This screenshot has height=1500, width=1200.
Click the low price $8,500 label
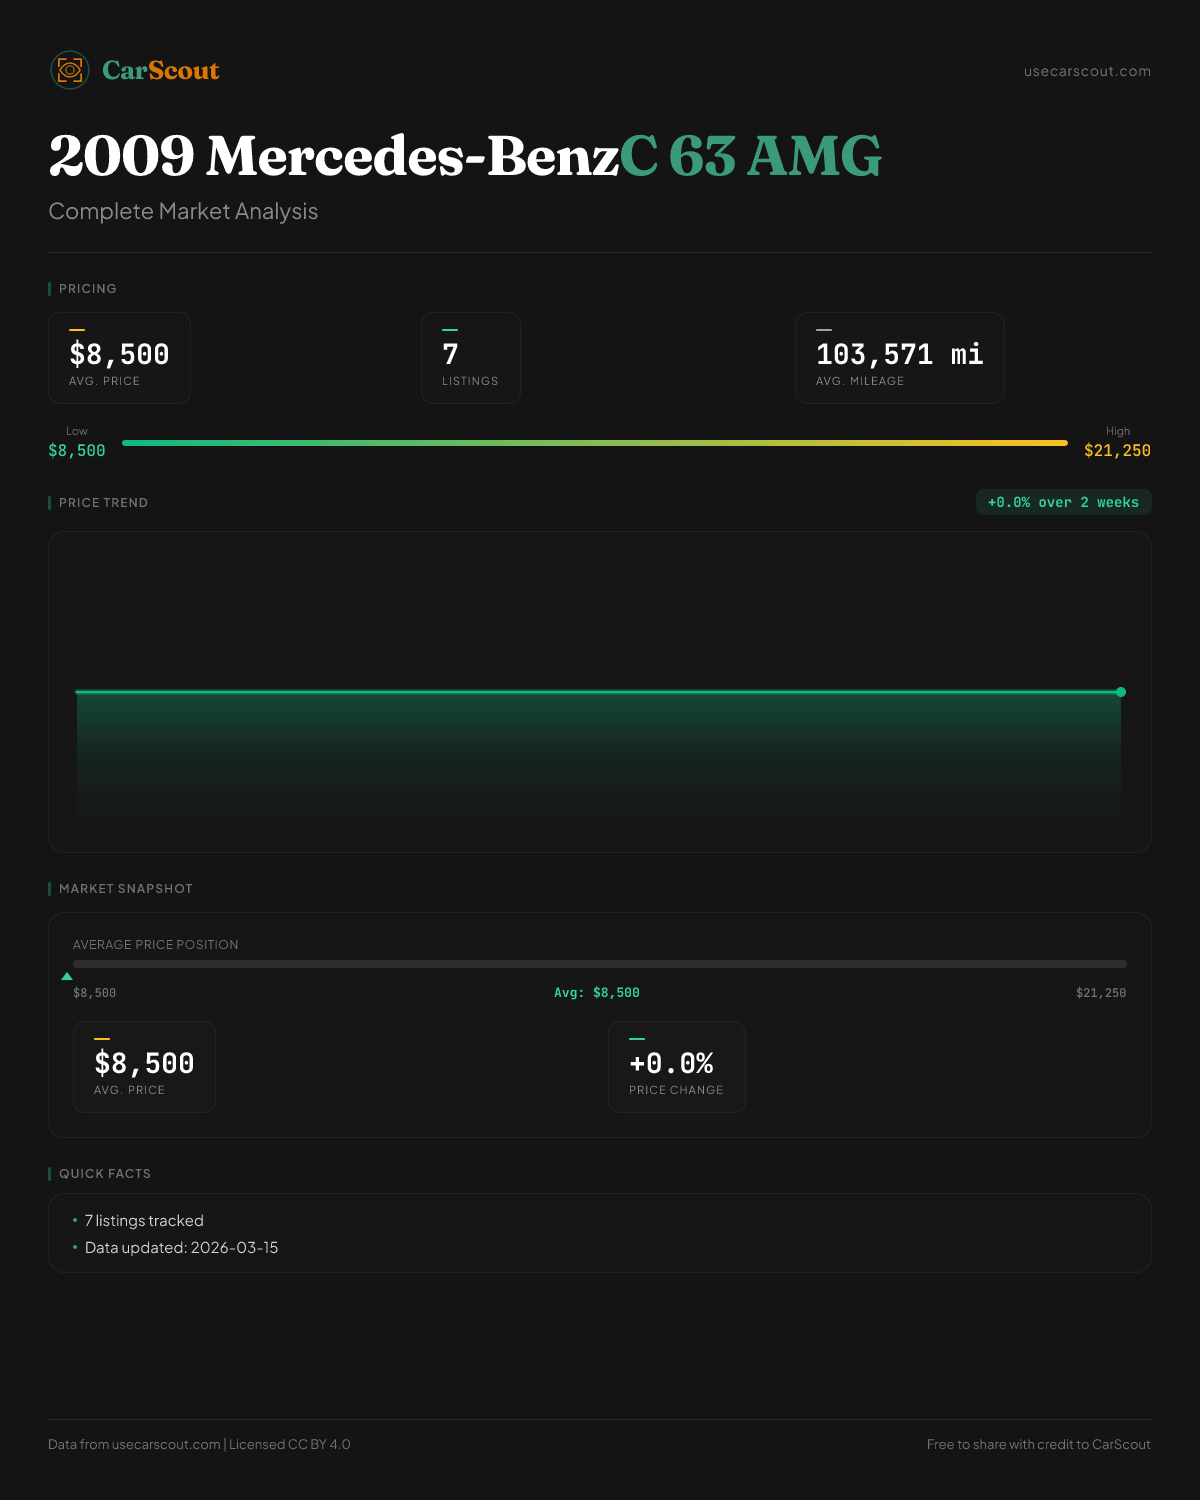tap(77, 451)
